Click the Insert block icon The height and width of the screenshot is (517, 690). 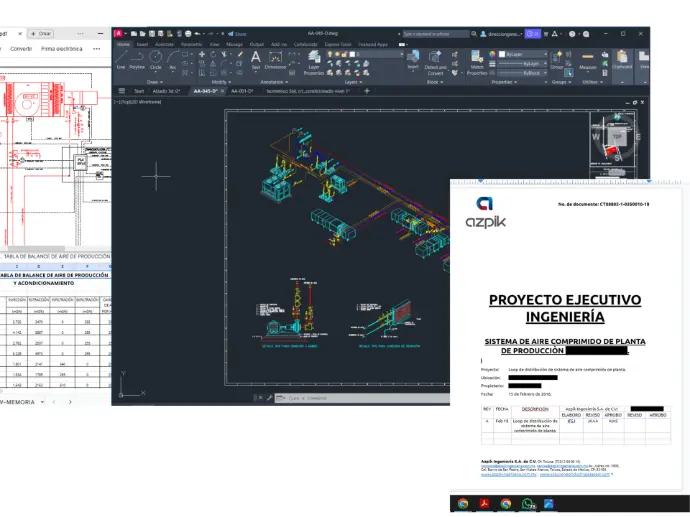412,59
